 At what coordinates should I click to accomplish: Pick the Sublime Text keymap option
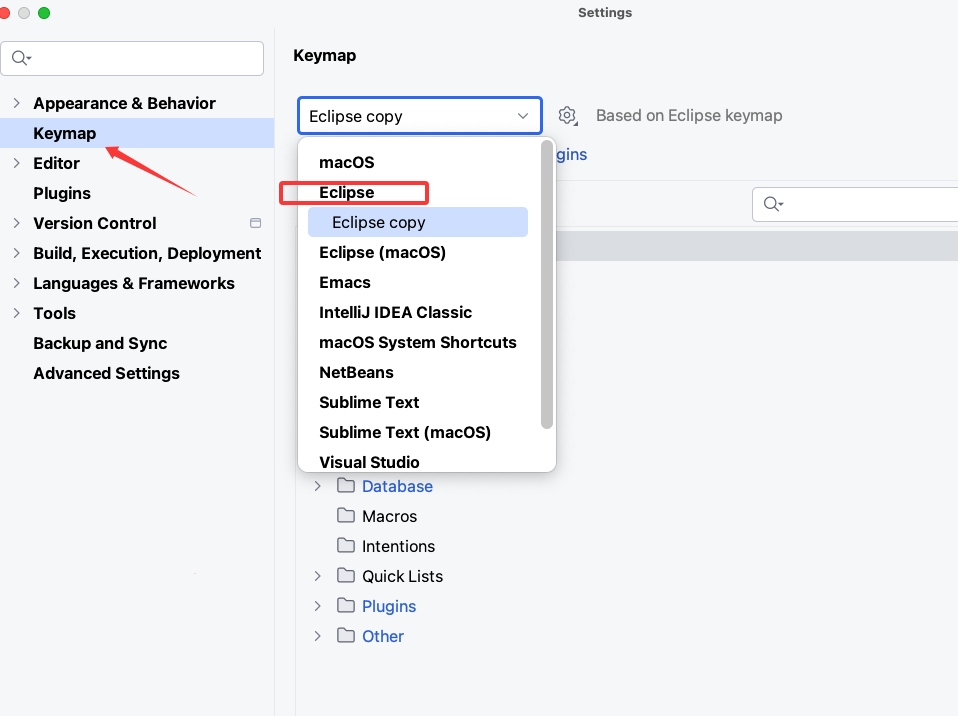pos(369,402)
